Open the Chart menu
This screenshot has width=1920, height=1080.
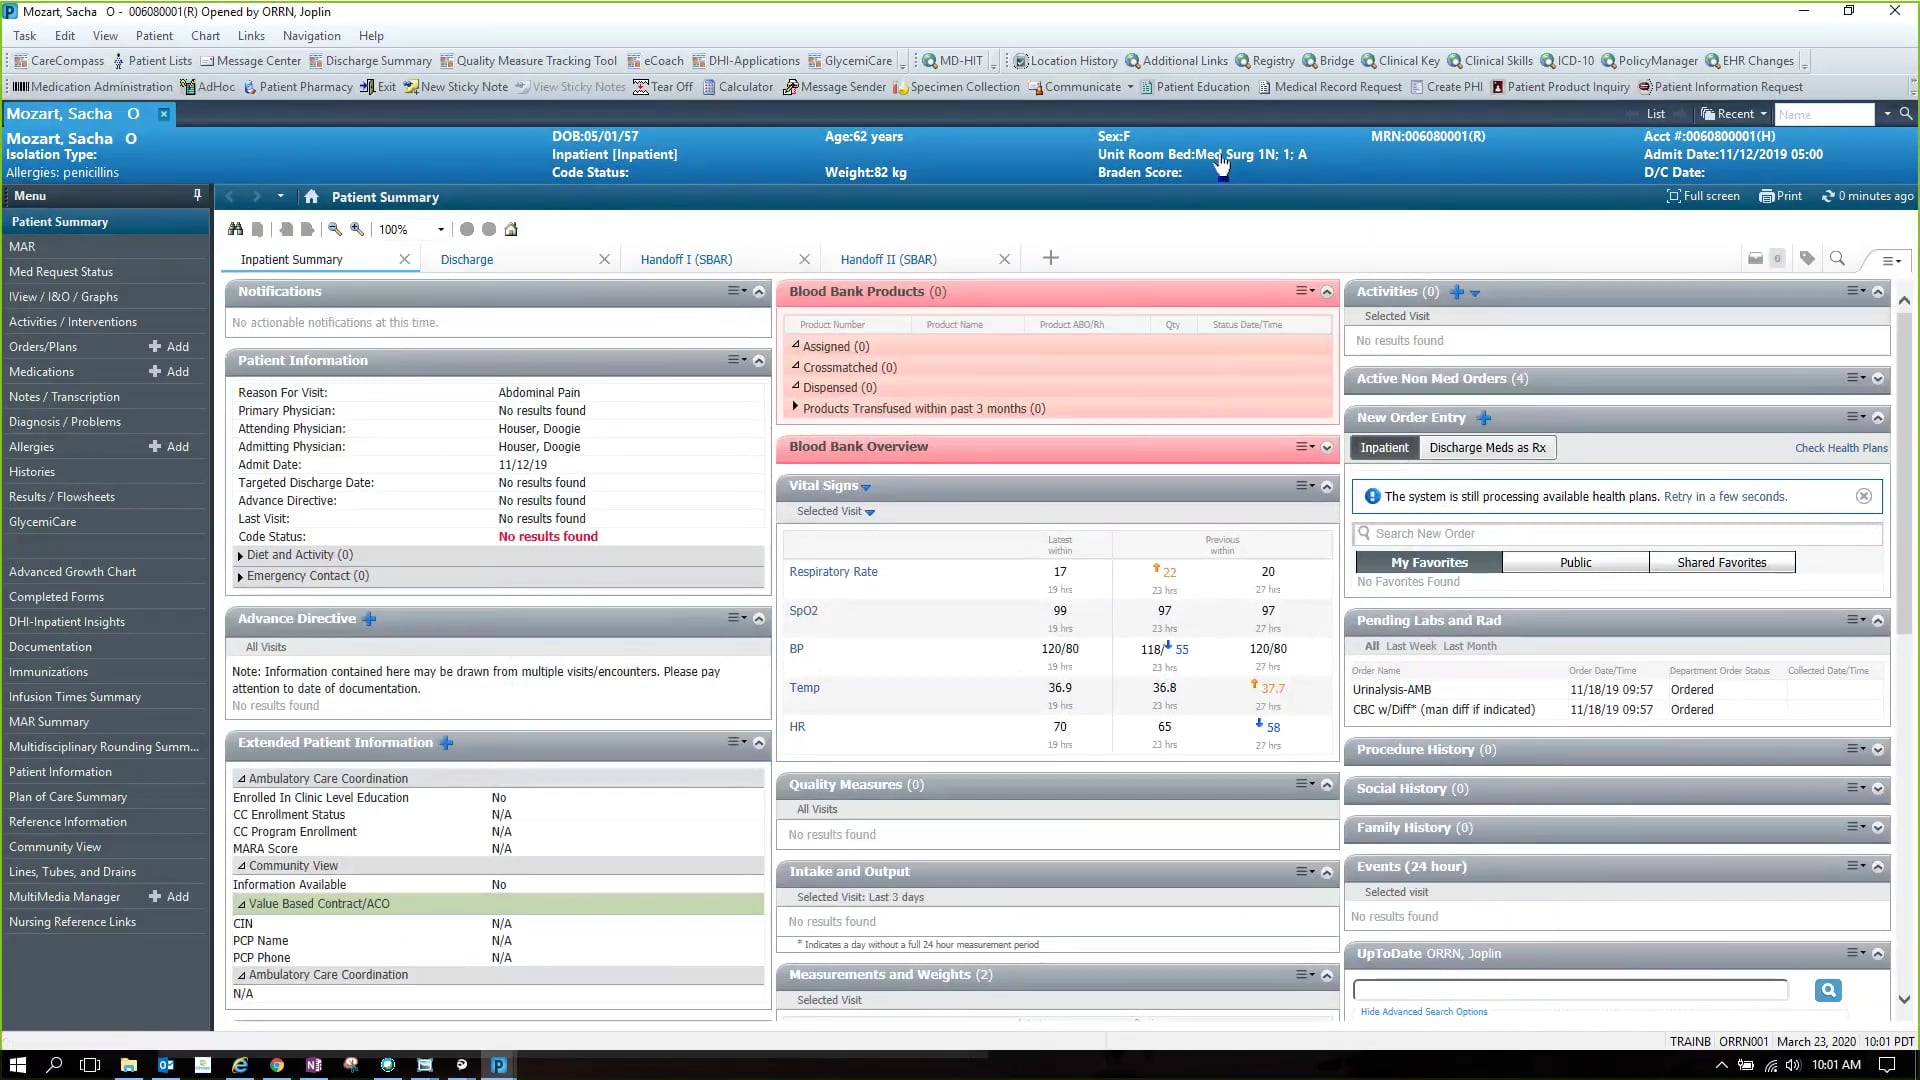[205, 35]
